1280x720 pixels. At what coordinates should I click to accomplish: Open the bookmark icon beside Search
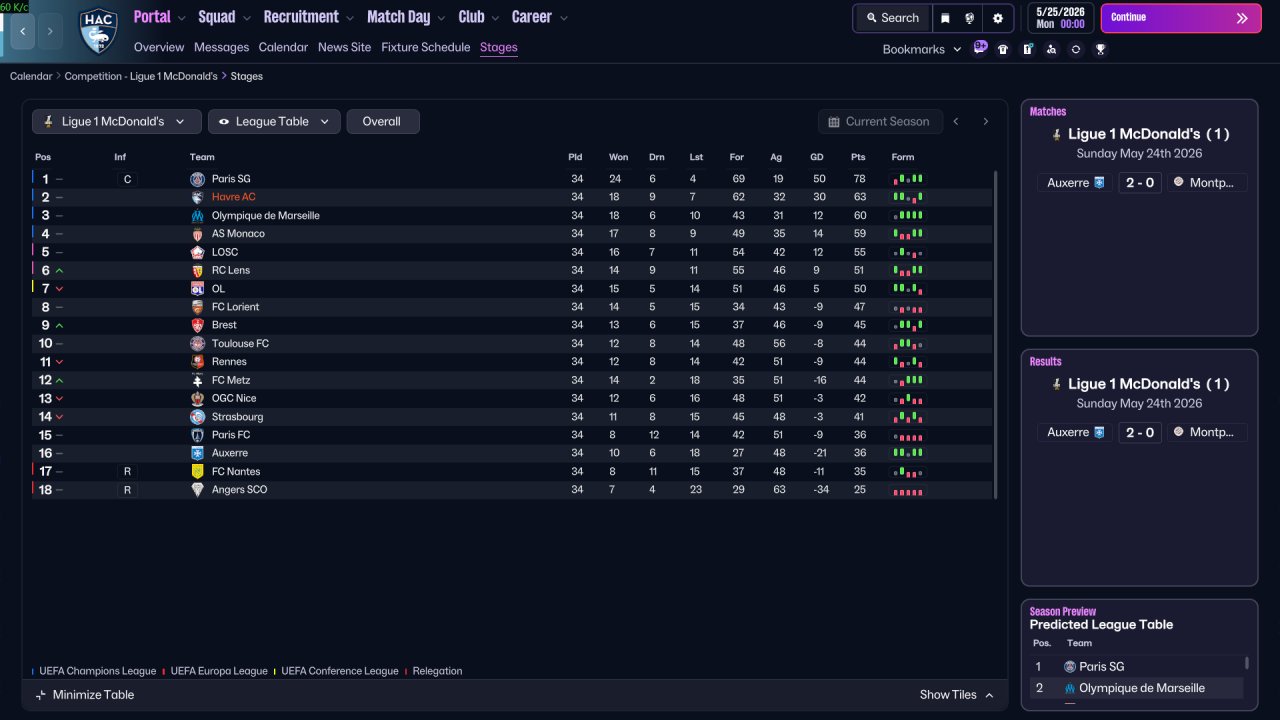[945, 18]
